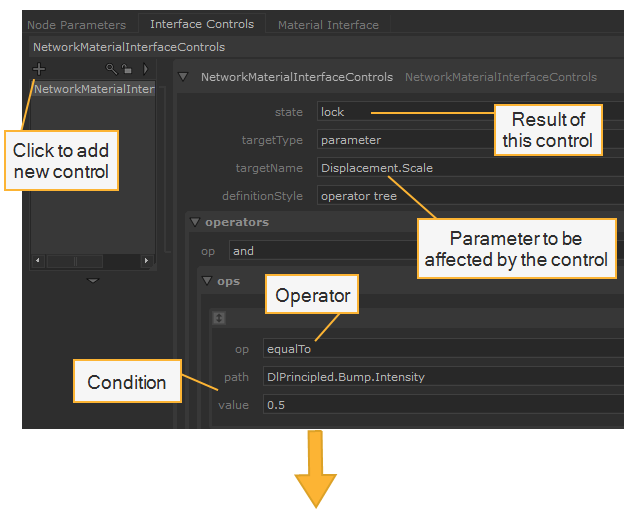Click the horizontal scrollbar thumb under the list
This screenshot has width=631, height=511.
[75, 261]
